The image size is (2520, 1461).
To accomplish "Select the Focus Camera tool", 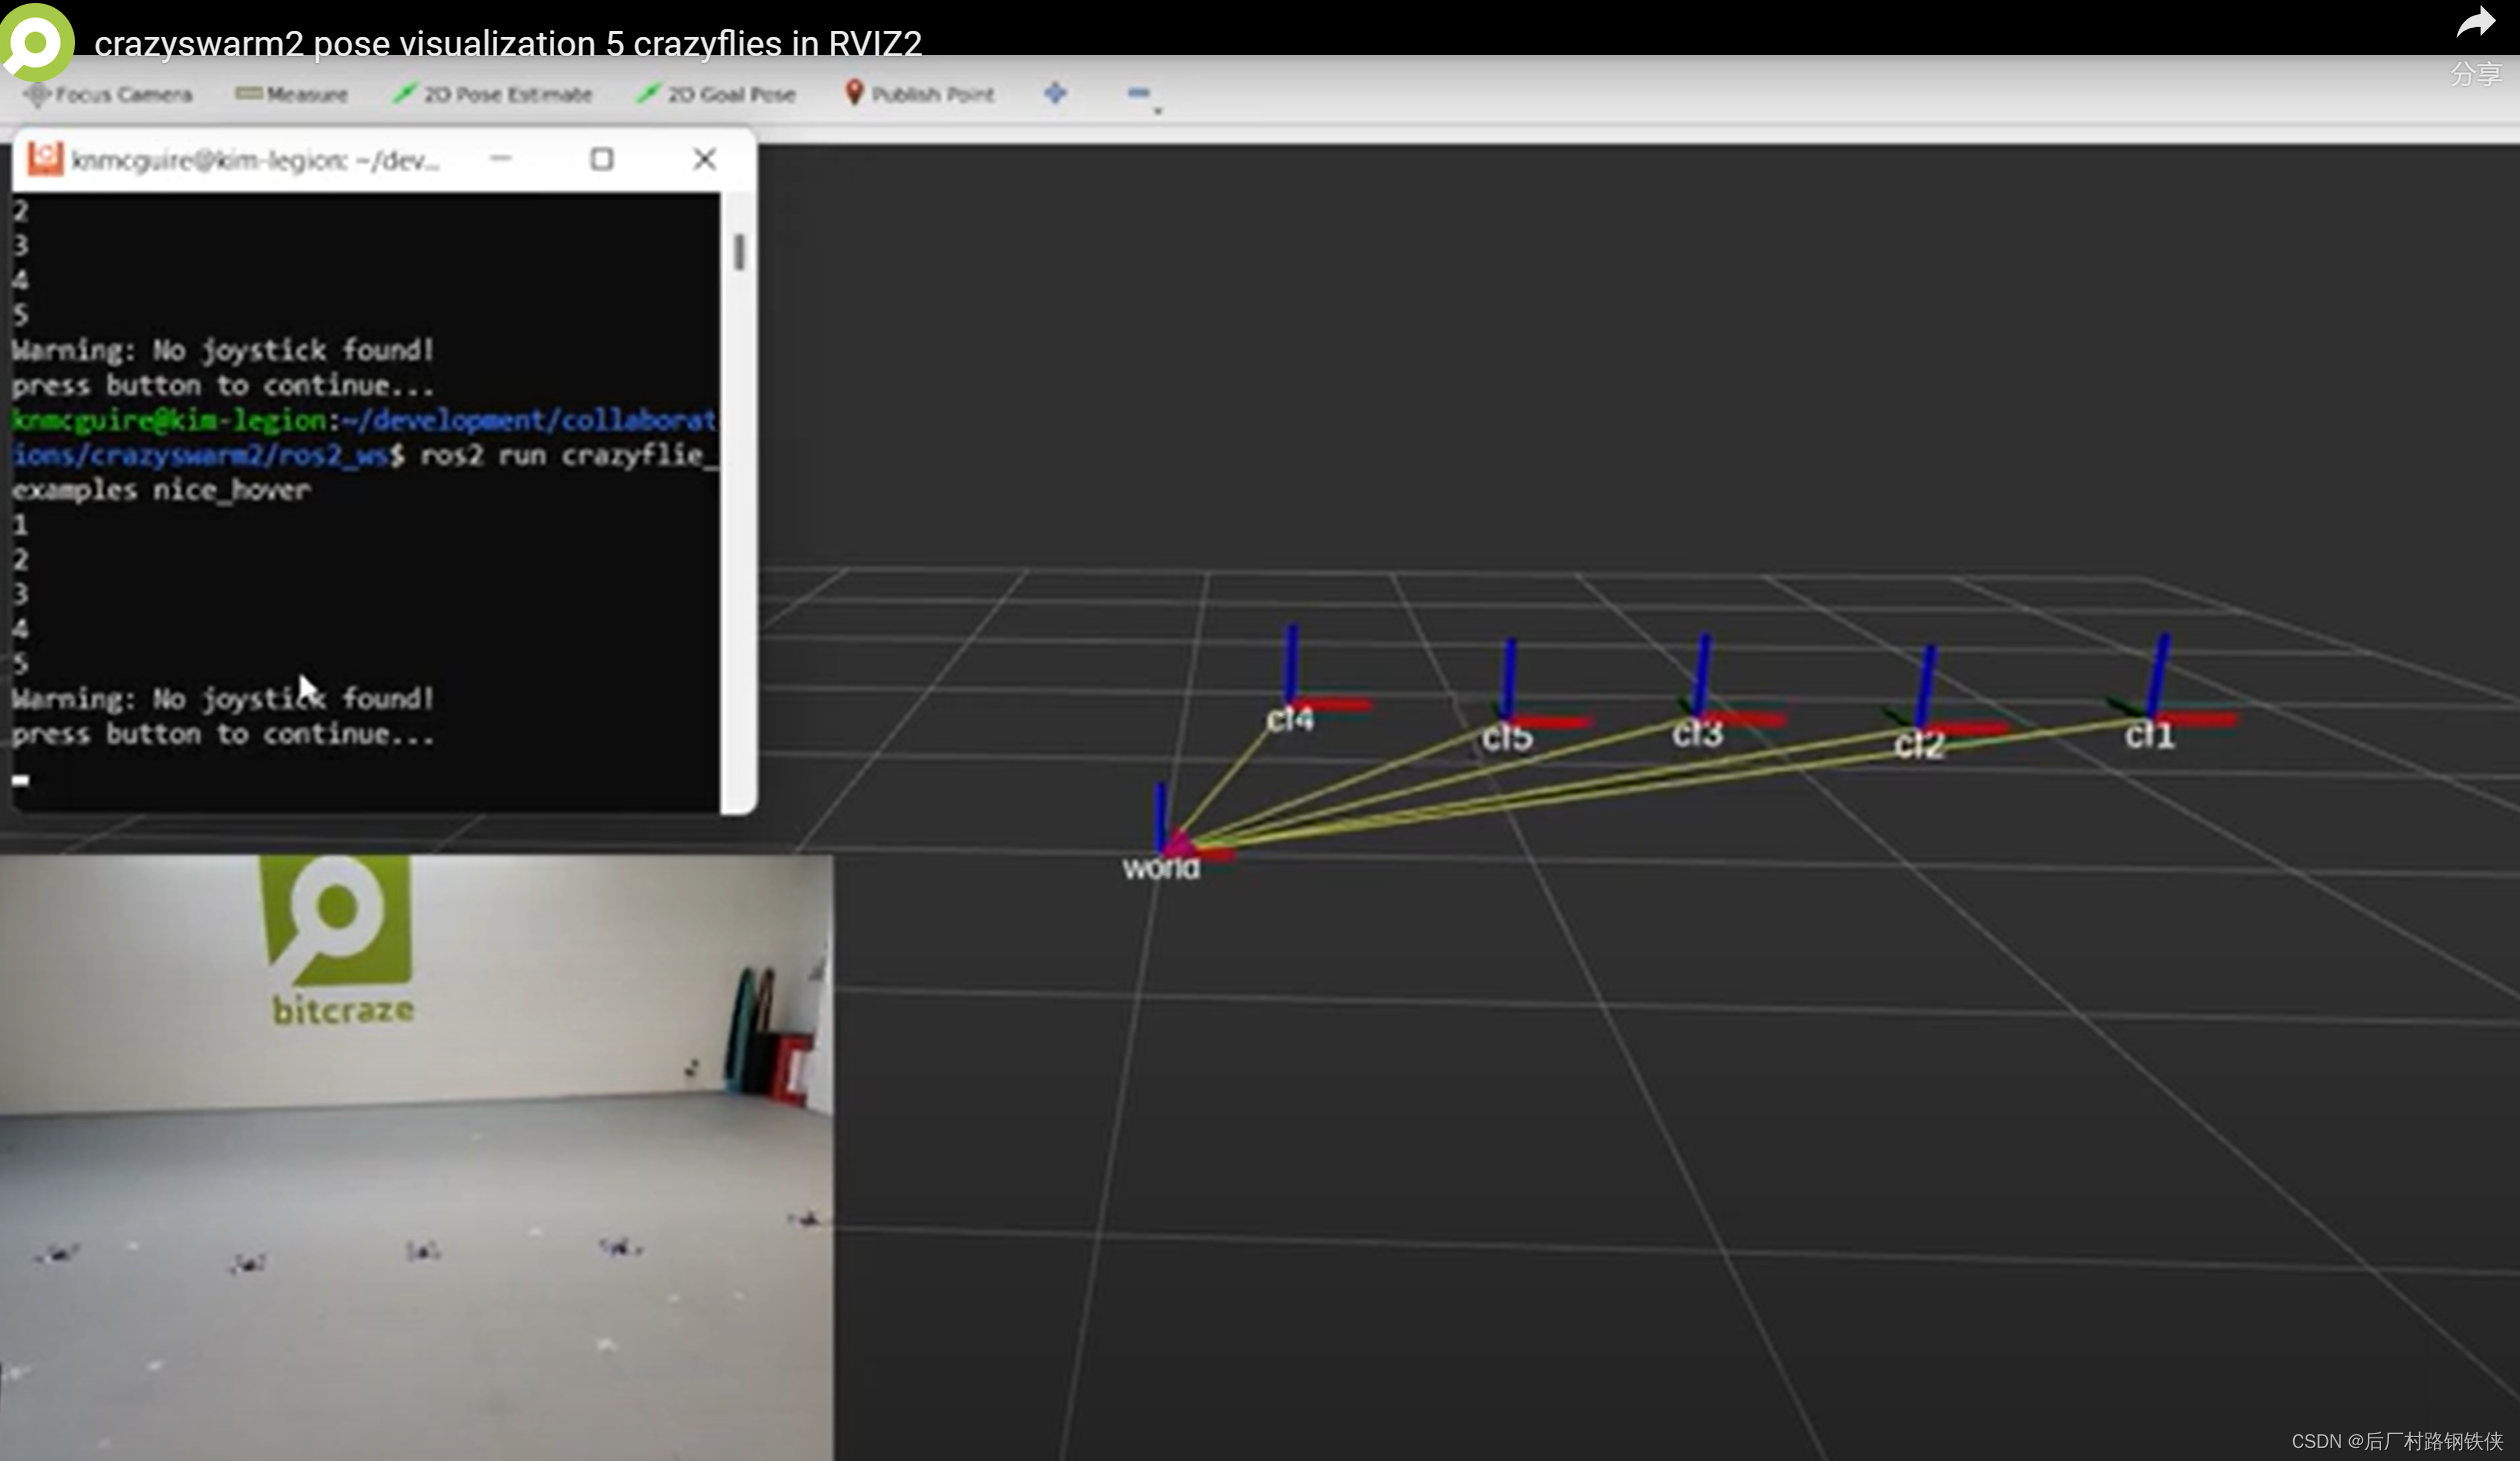I will [x=110, y=94].
